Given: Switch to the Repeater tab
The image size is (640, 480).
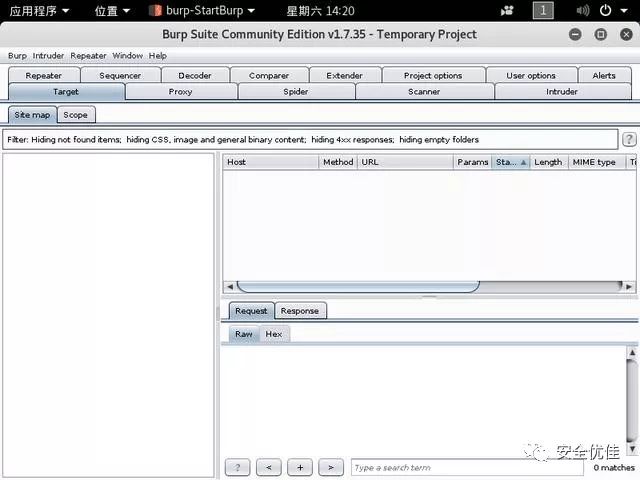Looking at the screenshot, I should 44,76.
